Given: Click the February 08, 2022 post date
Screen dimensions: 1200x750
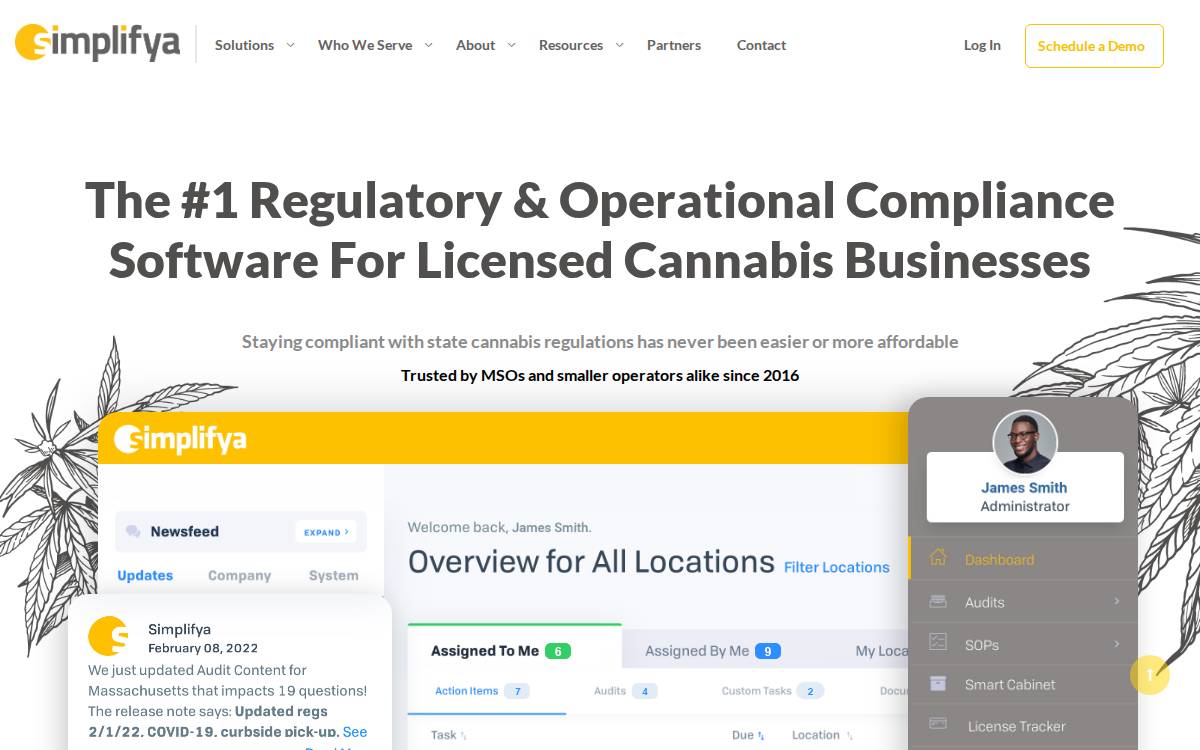Looking at the screenshot, I should click(203, 648).
